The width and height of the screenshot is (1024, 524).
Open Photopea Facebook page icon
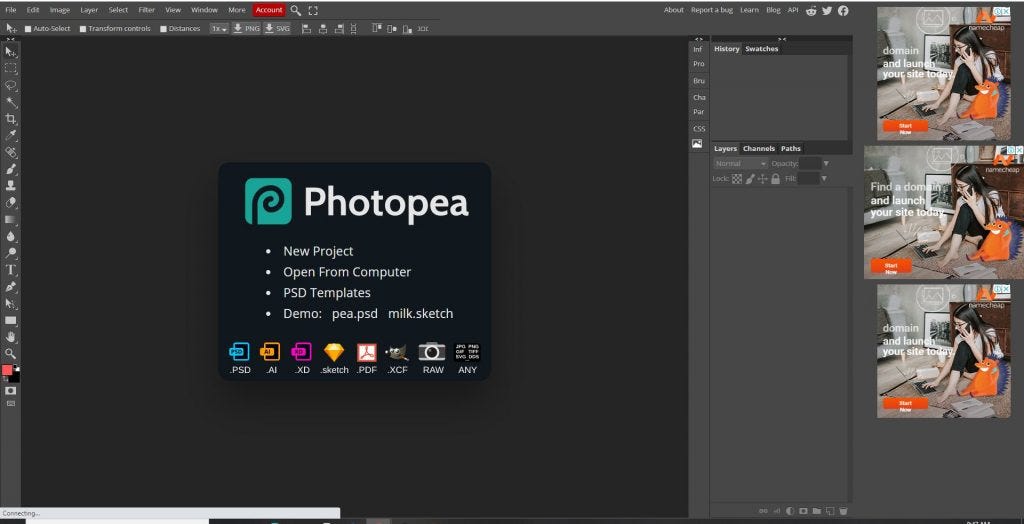(x=843, y=10)
